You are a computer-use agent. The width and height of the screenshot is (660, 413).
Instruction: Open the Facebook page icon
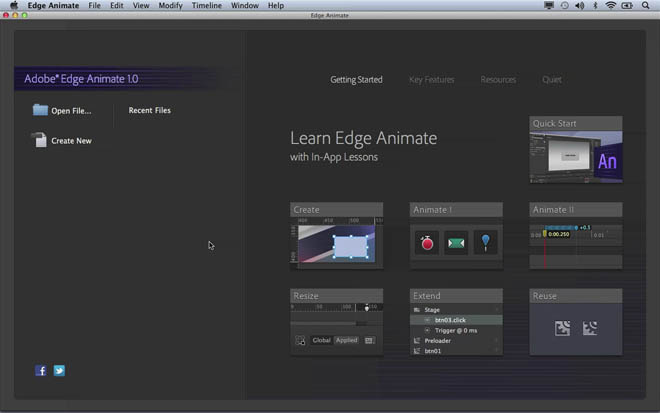click(x=41, y=370)
